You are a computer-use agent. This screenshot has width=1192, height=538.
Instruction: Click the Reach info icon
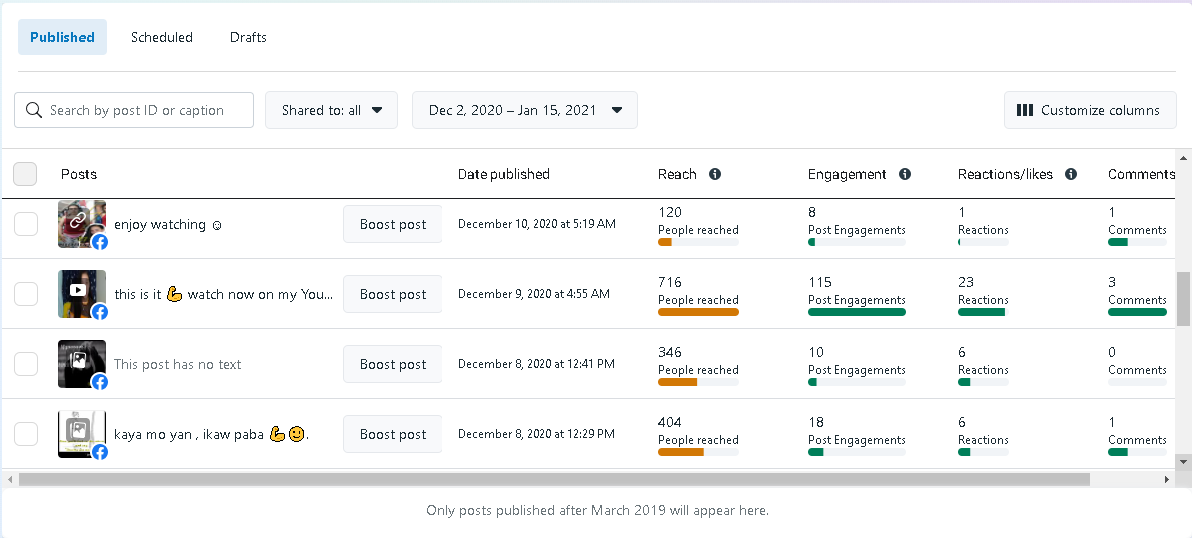pyautogui.click(x=715, y=174)
